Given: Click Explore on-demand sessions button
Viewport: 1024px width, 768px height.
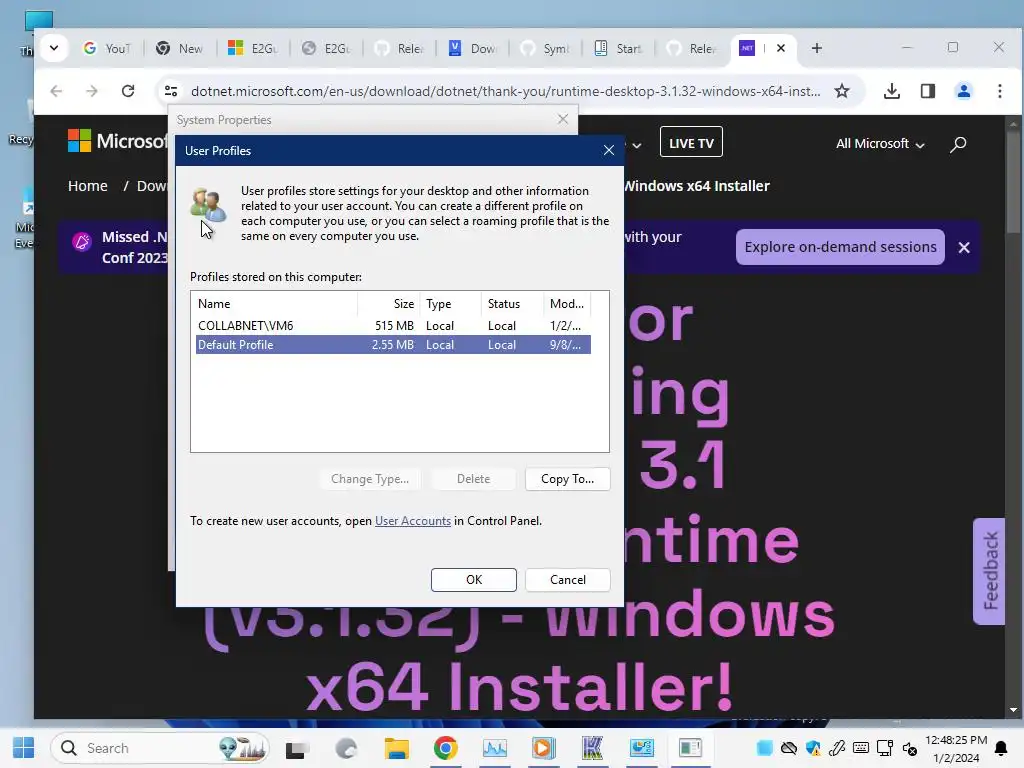Looking at the screenshot, I should coord(840,247).
